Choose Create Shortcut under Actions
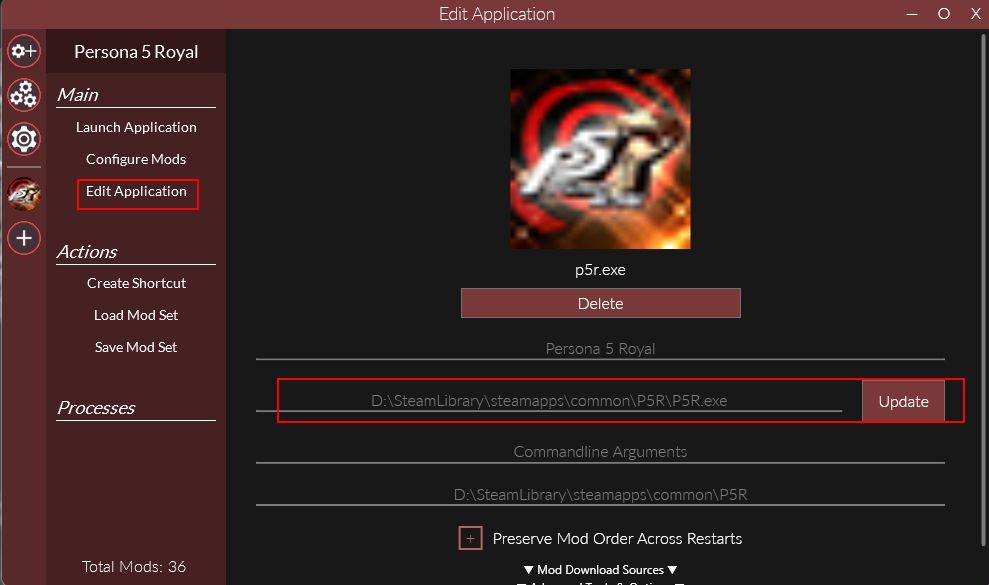The image size is (989, 585). [136, 283]
